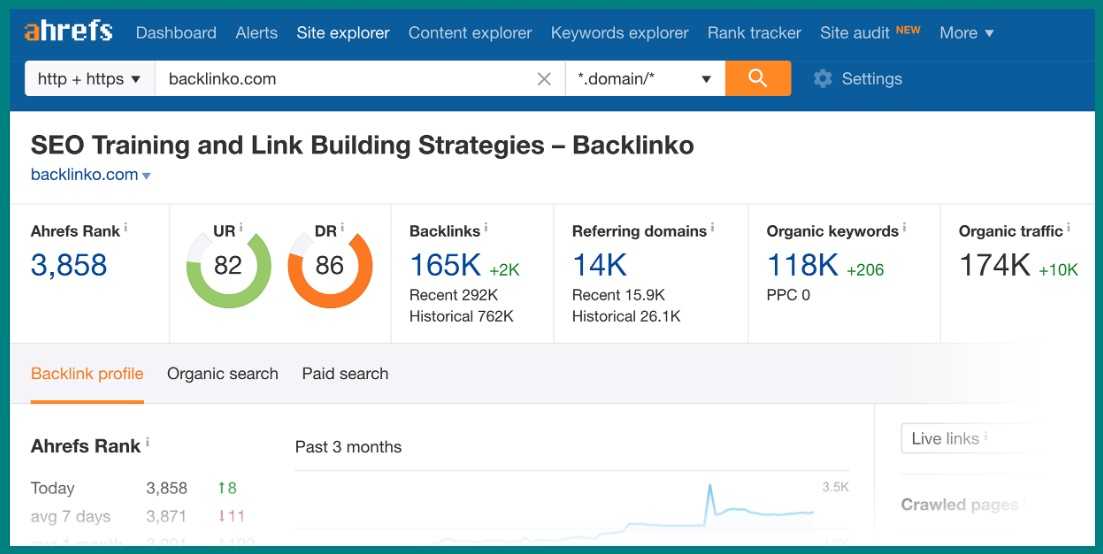Click the ahrefs logo

pyautogui.click(x=68, y=32)
